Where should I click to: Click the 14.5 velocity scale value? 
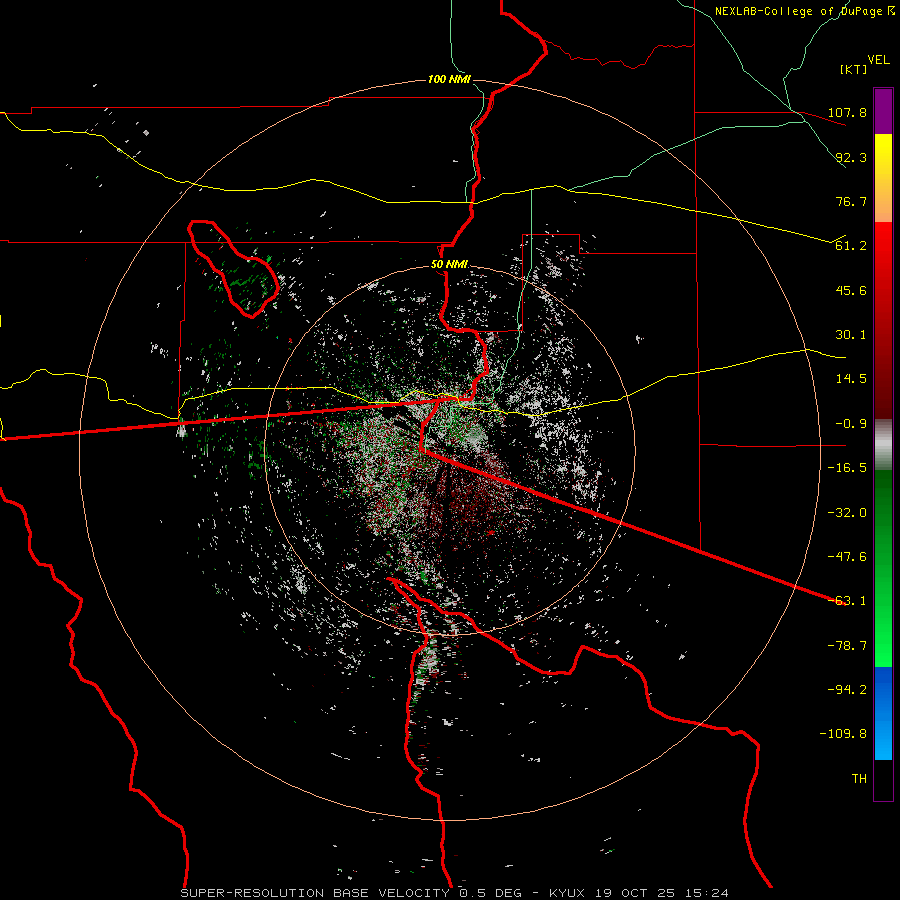[851, 379]
